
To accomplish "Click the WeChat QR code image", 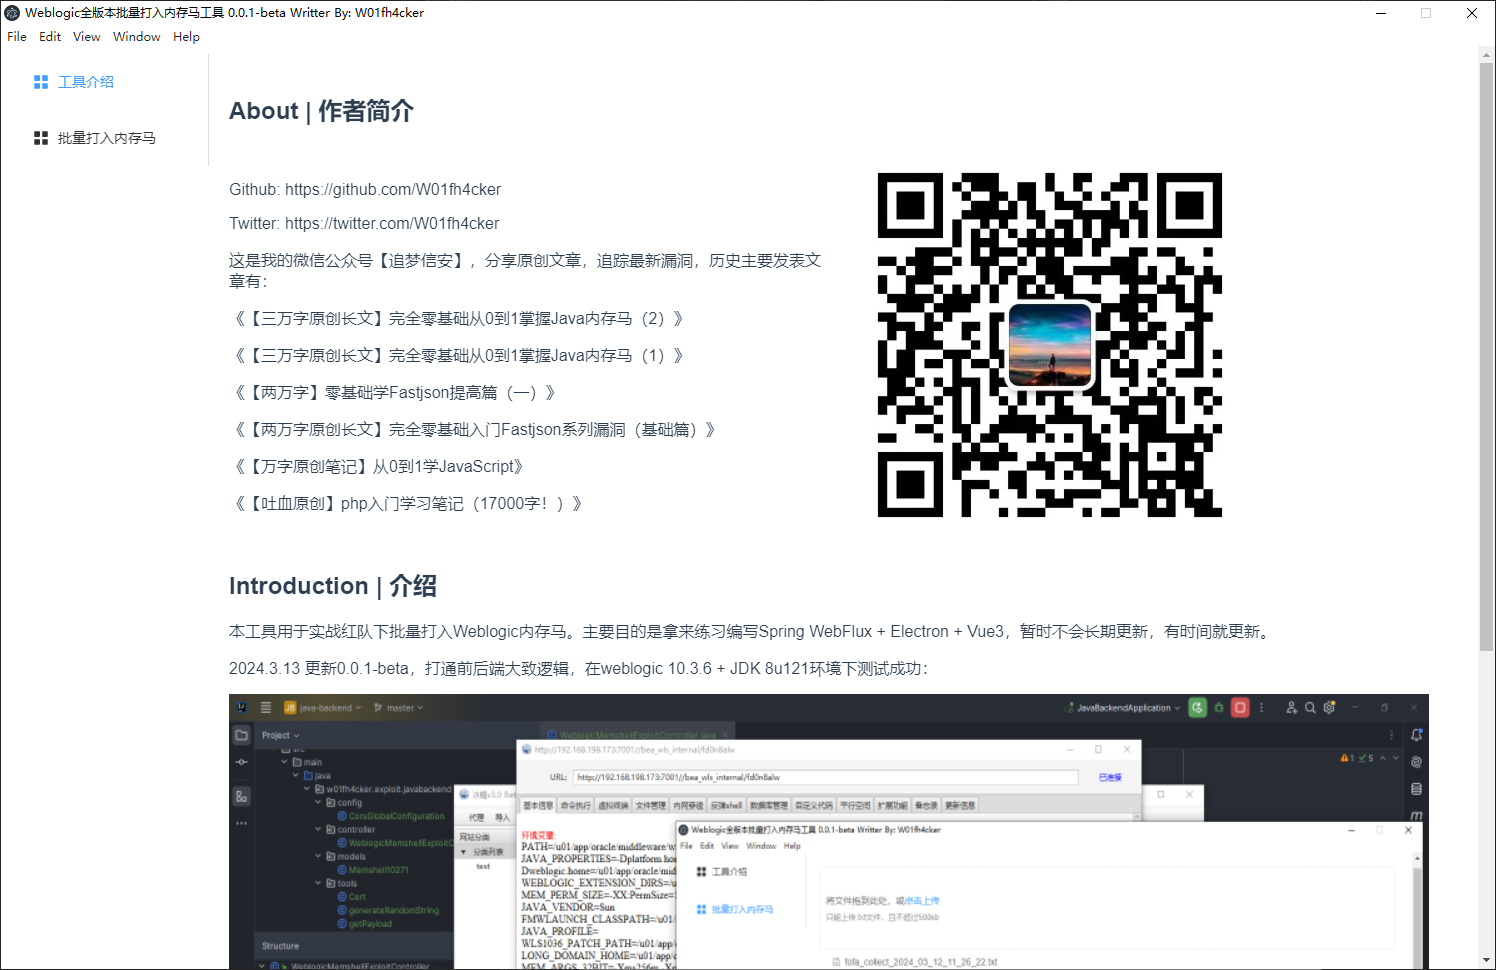I will 1050,345.
